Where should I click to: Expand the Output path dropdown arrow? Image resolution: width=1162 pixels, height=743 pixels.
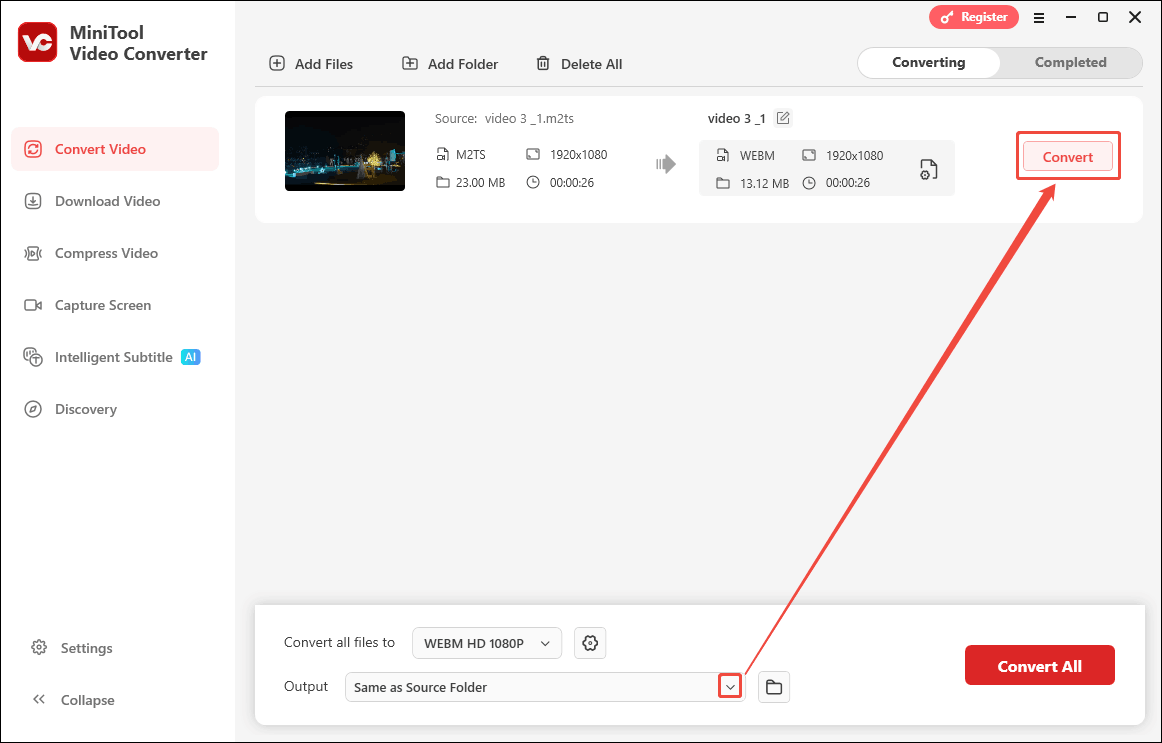point(730,686)
